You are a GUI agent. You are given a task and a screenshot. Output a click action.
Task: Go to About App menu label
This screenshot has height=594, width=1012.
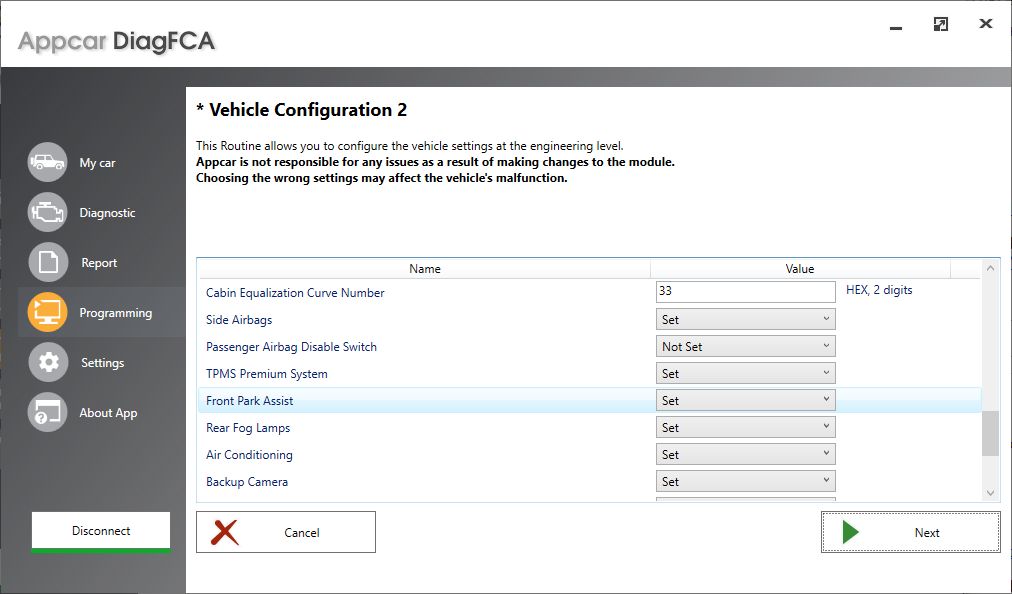[x=108, y=413]
